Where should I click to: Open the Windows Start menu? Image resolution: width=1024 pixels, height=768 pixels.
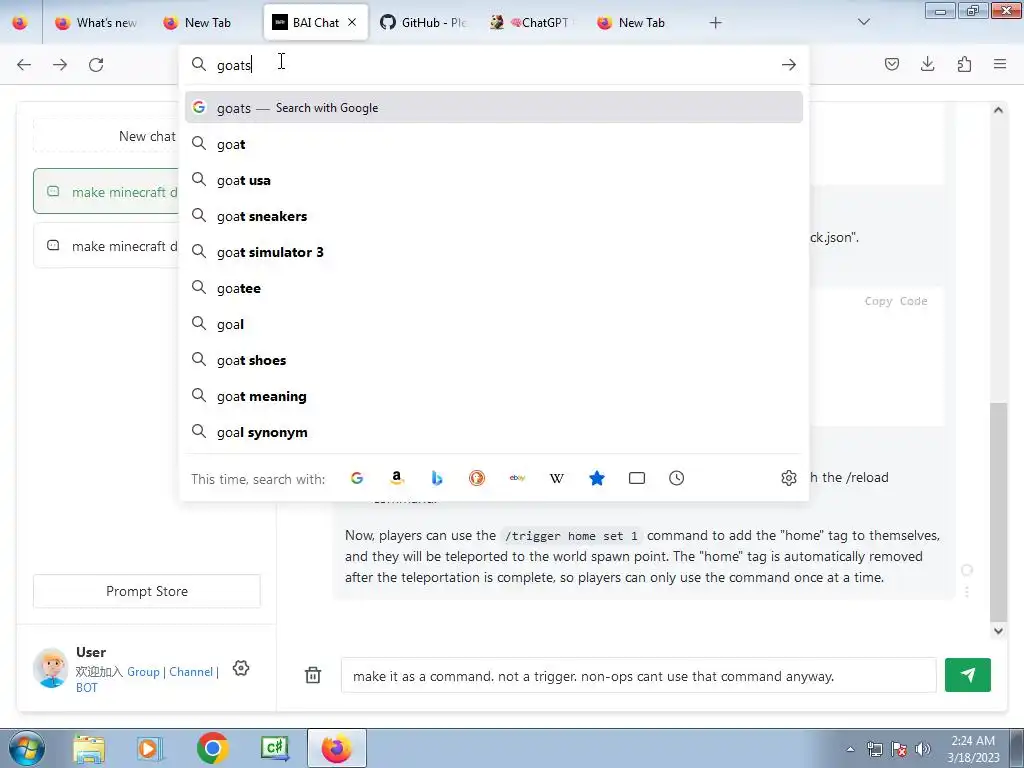pyautogui.click(x=26, y=748)
